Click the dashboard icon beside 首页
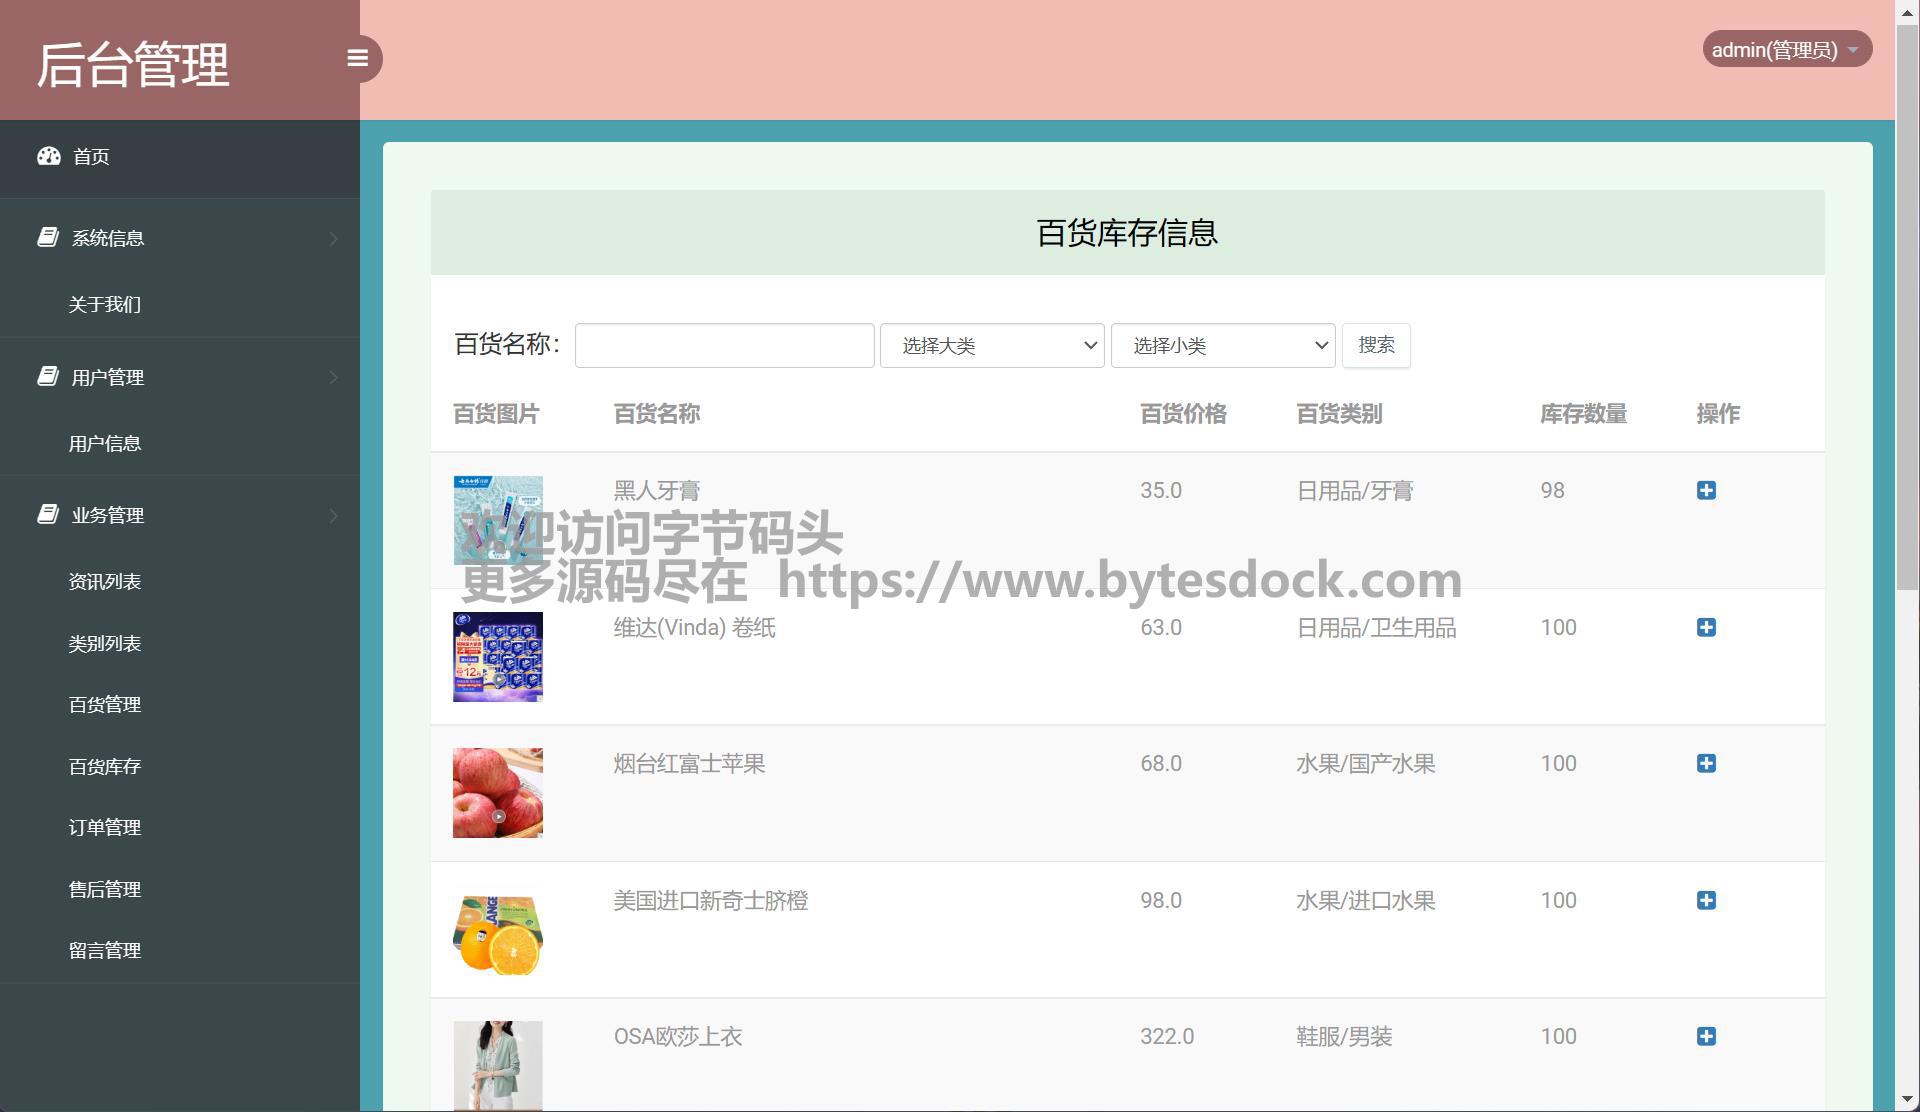 49,156
